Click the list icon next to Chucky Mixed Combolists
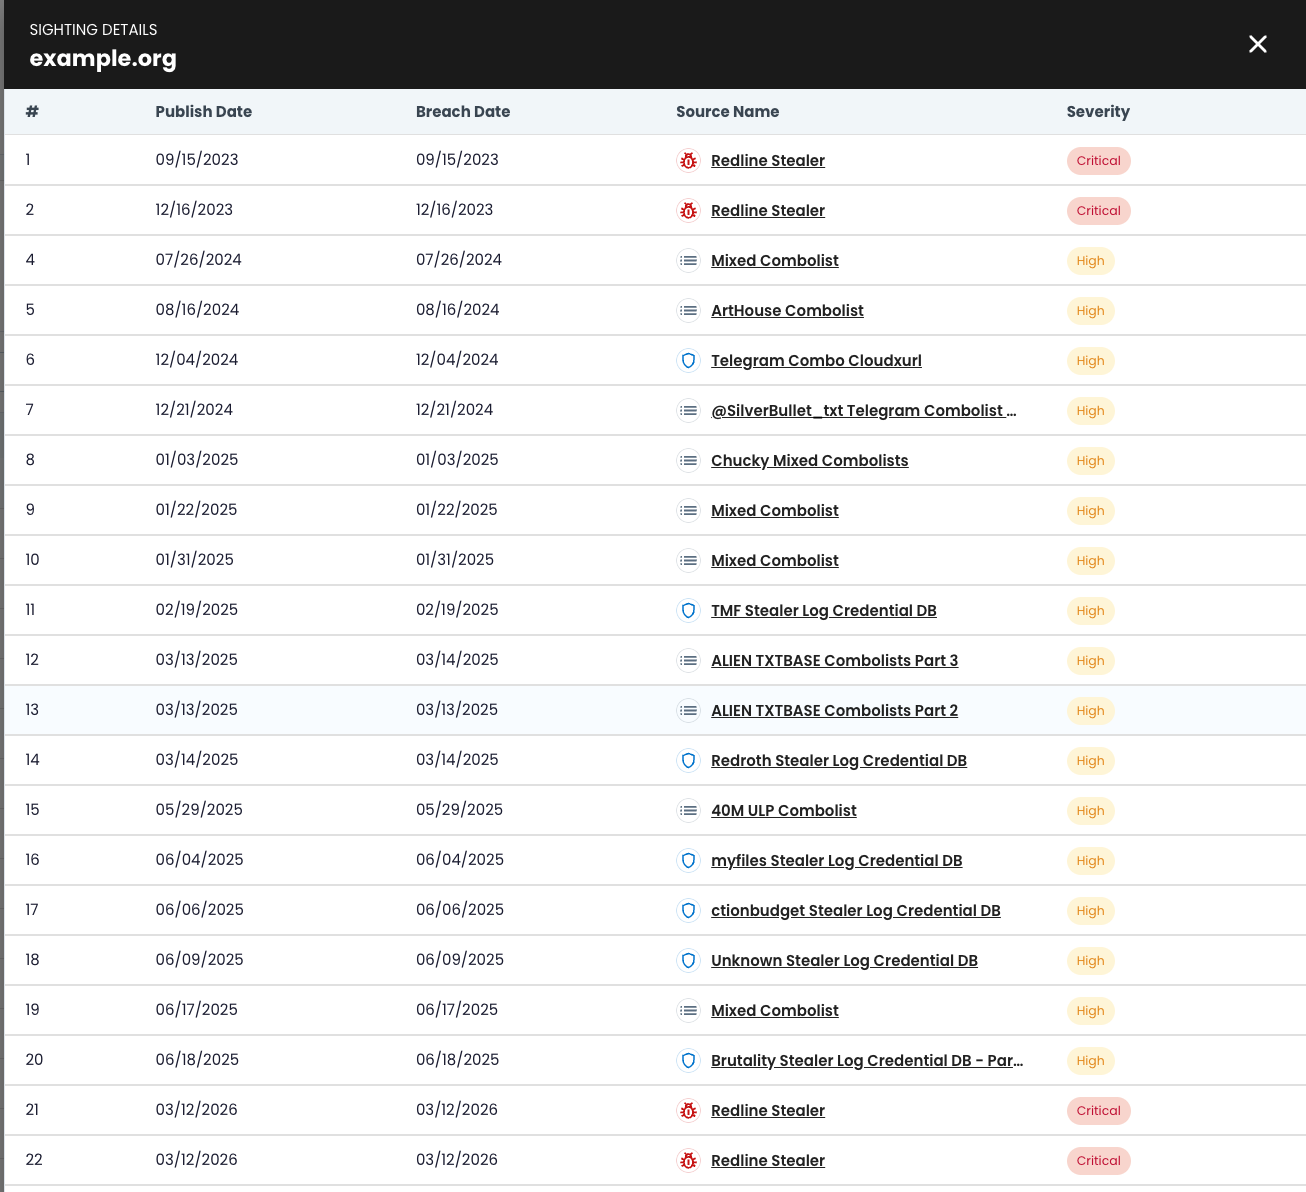Viewport: 1306px width, 1192px height. coord(688,460)
